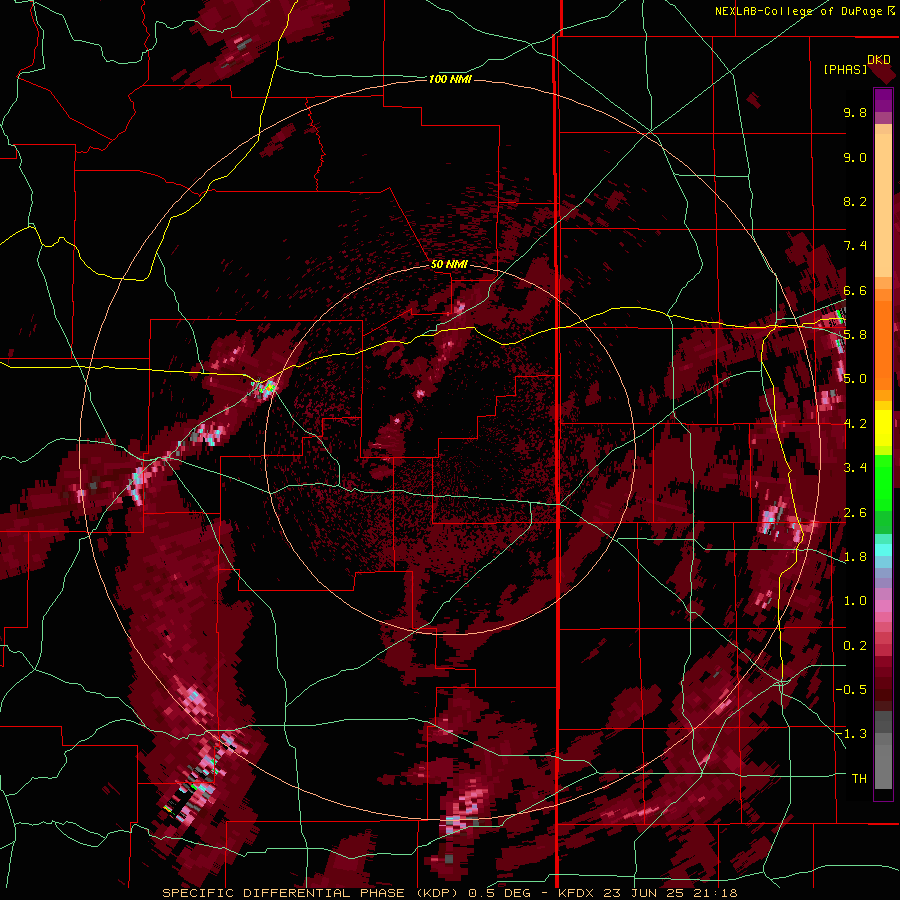900x900 pixels.
Task: Pick the cyan segment of the color bar
Action: (x=883, y=550)
